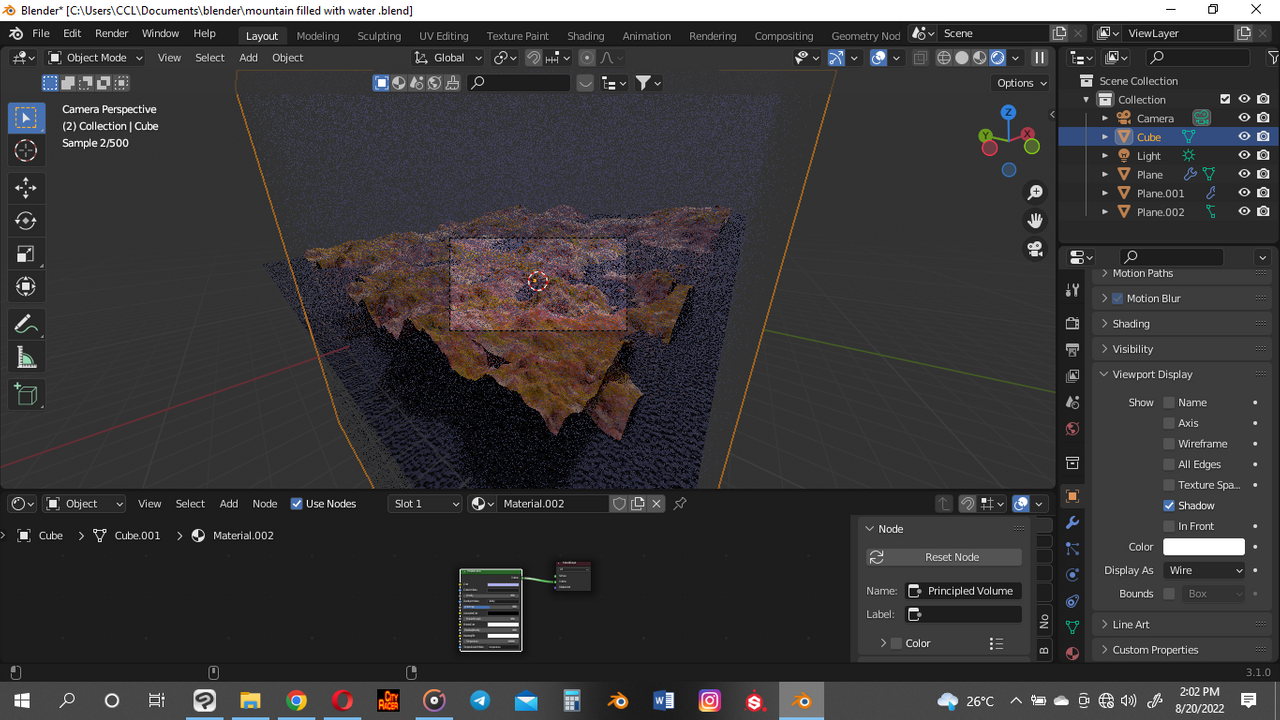The image size is (1280, 720).
Task: Click the pan view hand icon
Action: point(1035,220)
